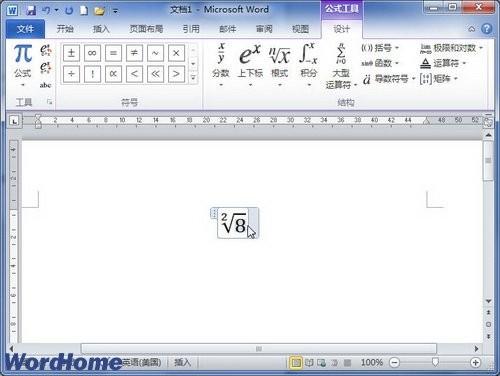The width and height of the screenshot is (500, 376).
Task: Click the New document icon
Action: tap(84, 10)
